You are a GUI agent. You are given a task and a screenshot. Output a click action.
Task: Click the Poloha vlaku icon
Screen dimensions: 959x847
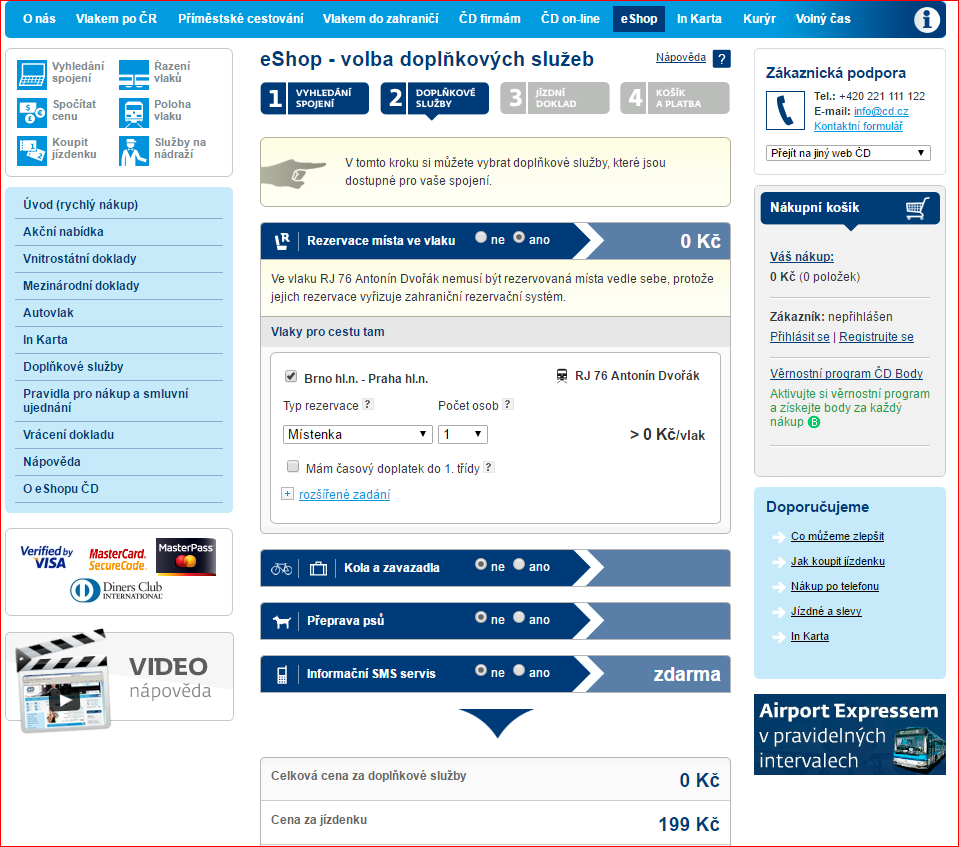133,111
